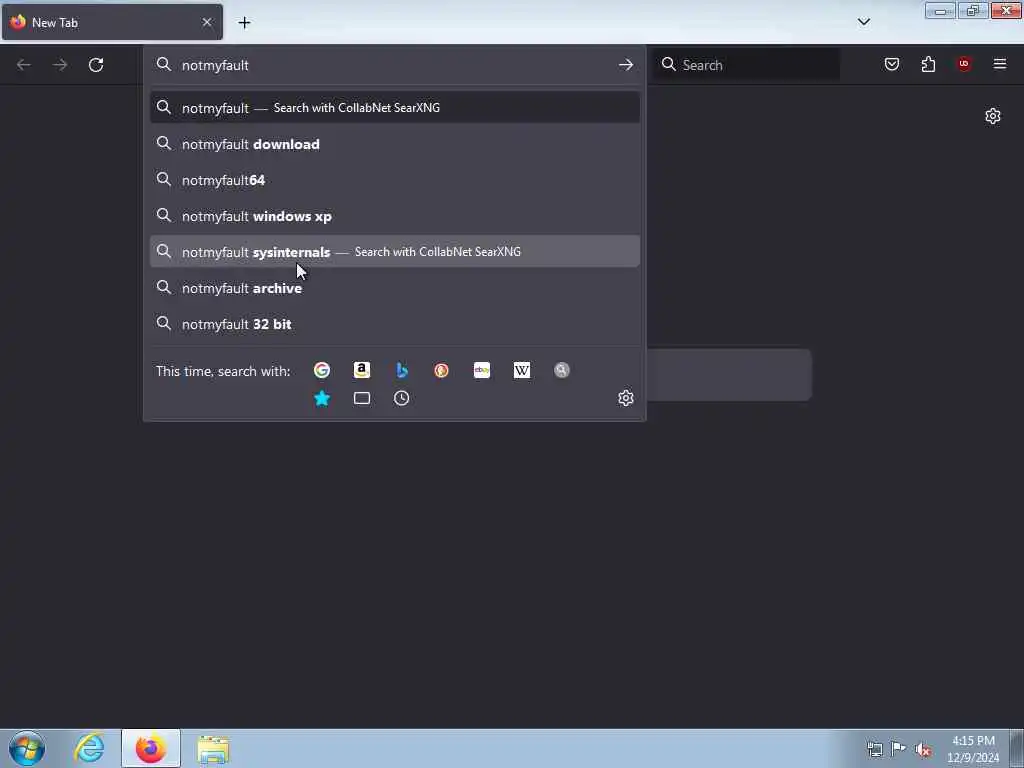Launch Internet Explorer from taskbar
Screen dimensions: 1024x768
tap(89, 748)
